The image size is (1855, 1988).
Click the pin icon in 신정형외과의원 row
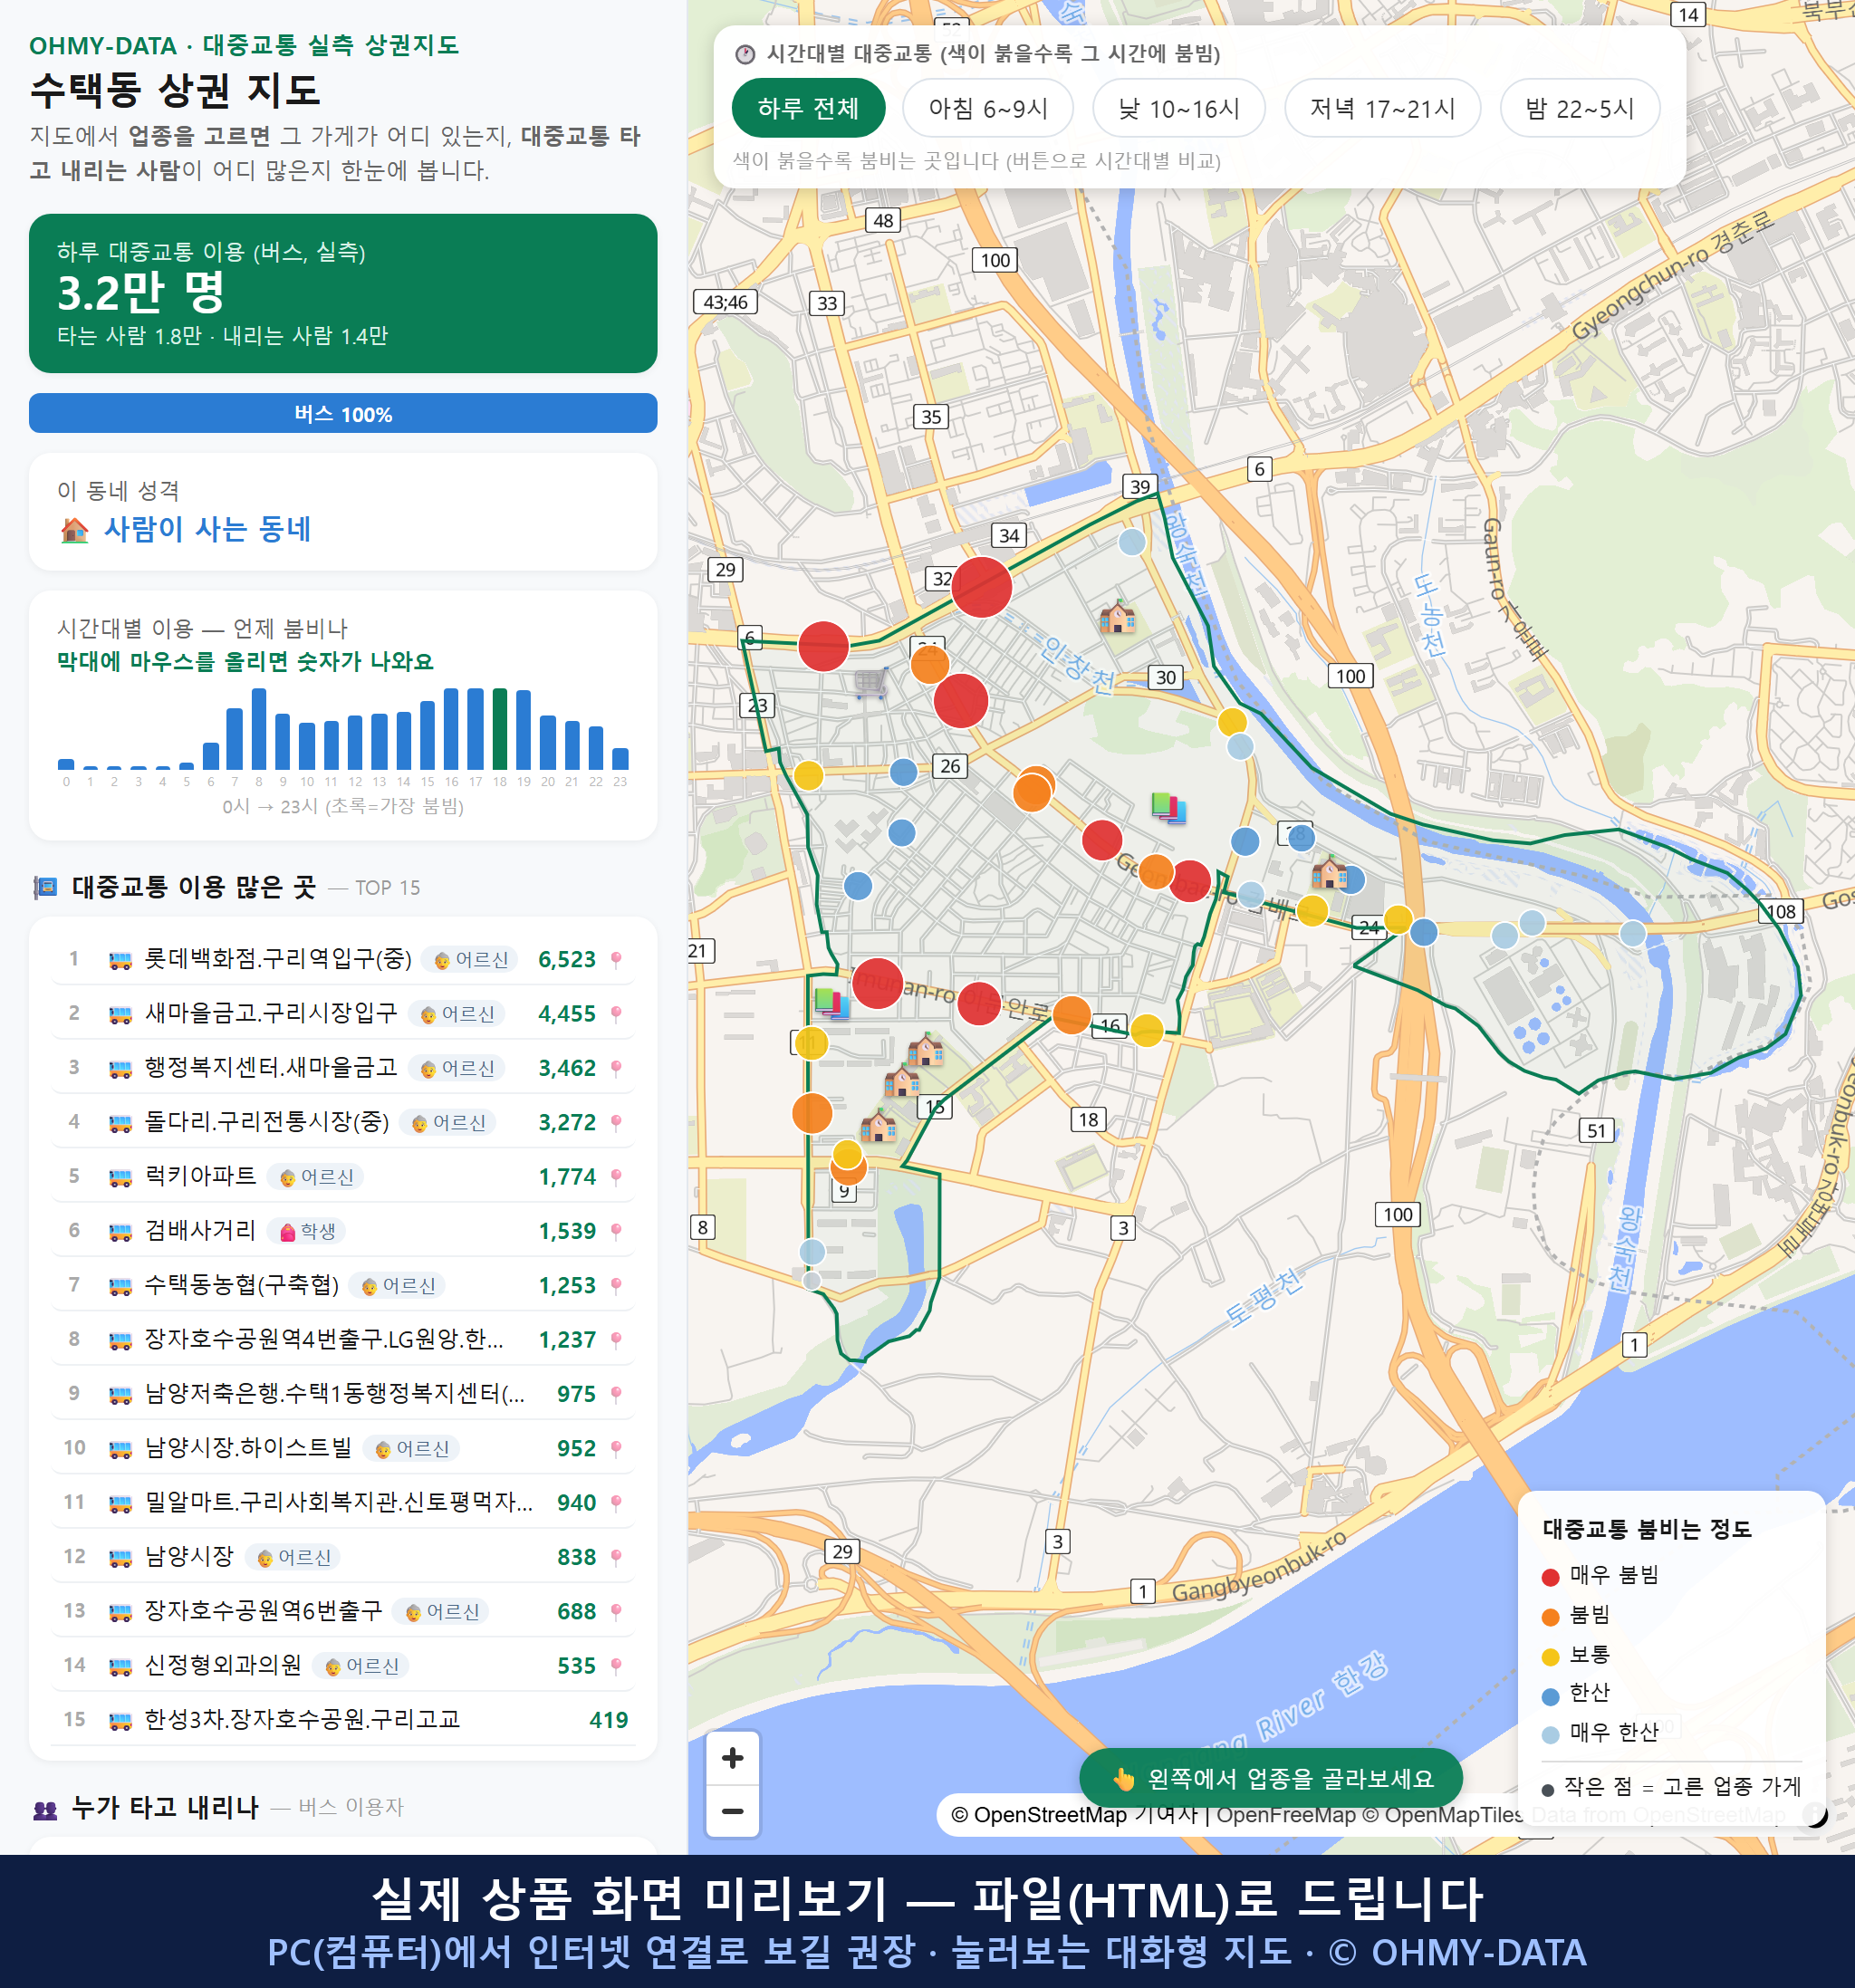click(x=616, y=1665)
